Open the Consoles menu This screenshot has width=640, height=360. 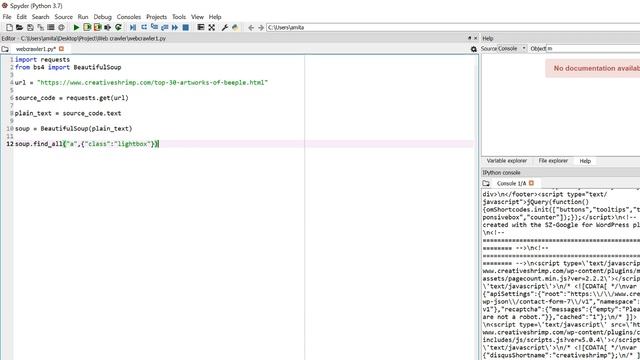(x=129, y=17)
